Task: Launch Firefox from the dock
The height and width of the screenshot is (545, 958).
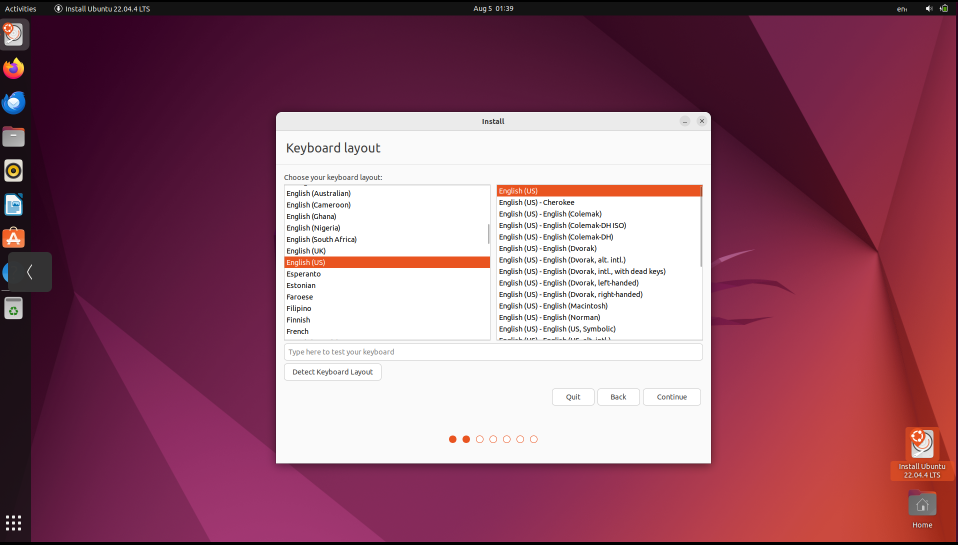Action: coord(13,68)
